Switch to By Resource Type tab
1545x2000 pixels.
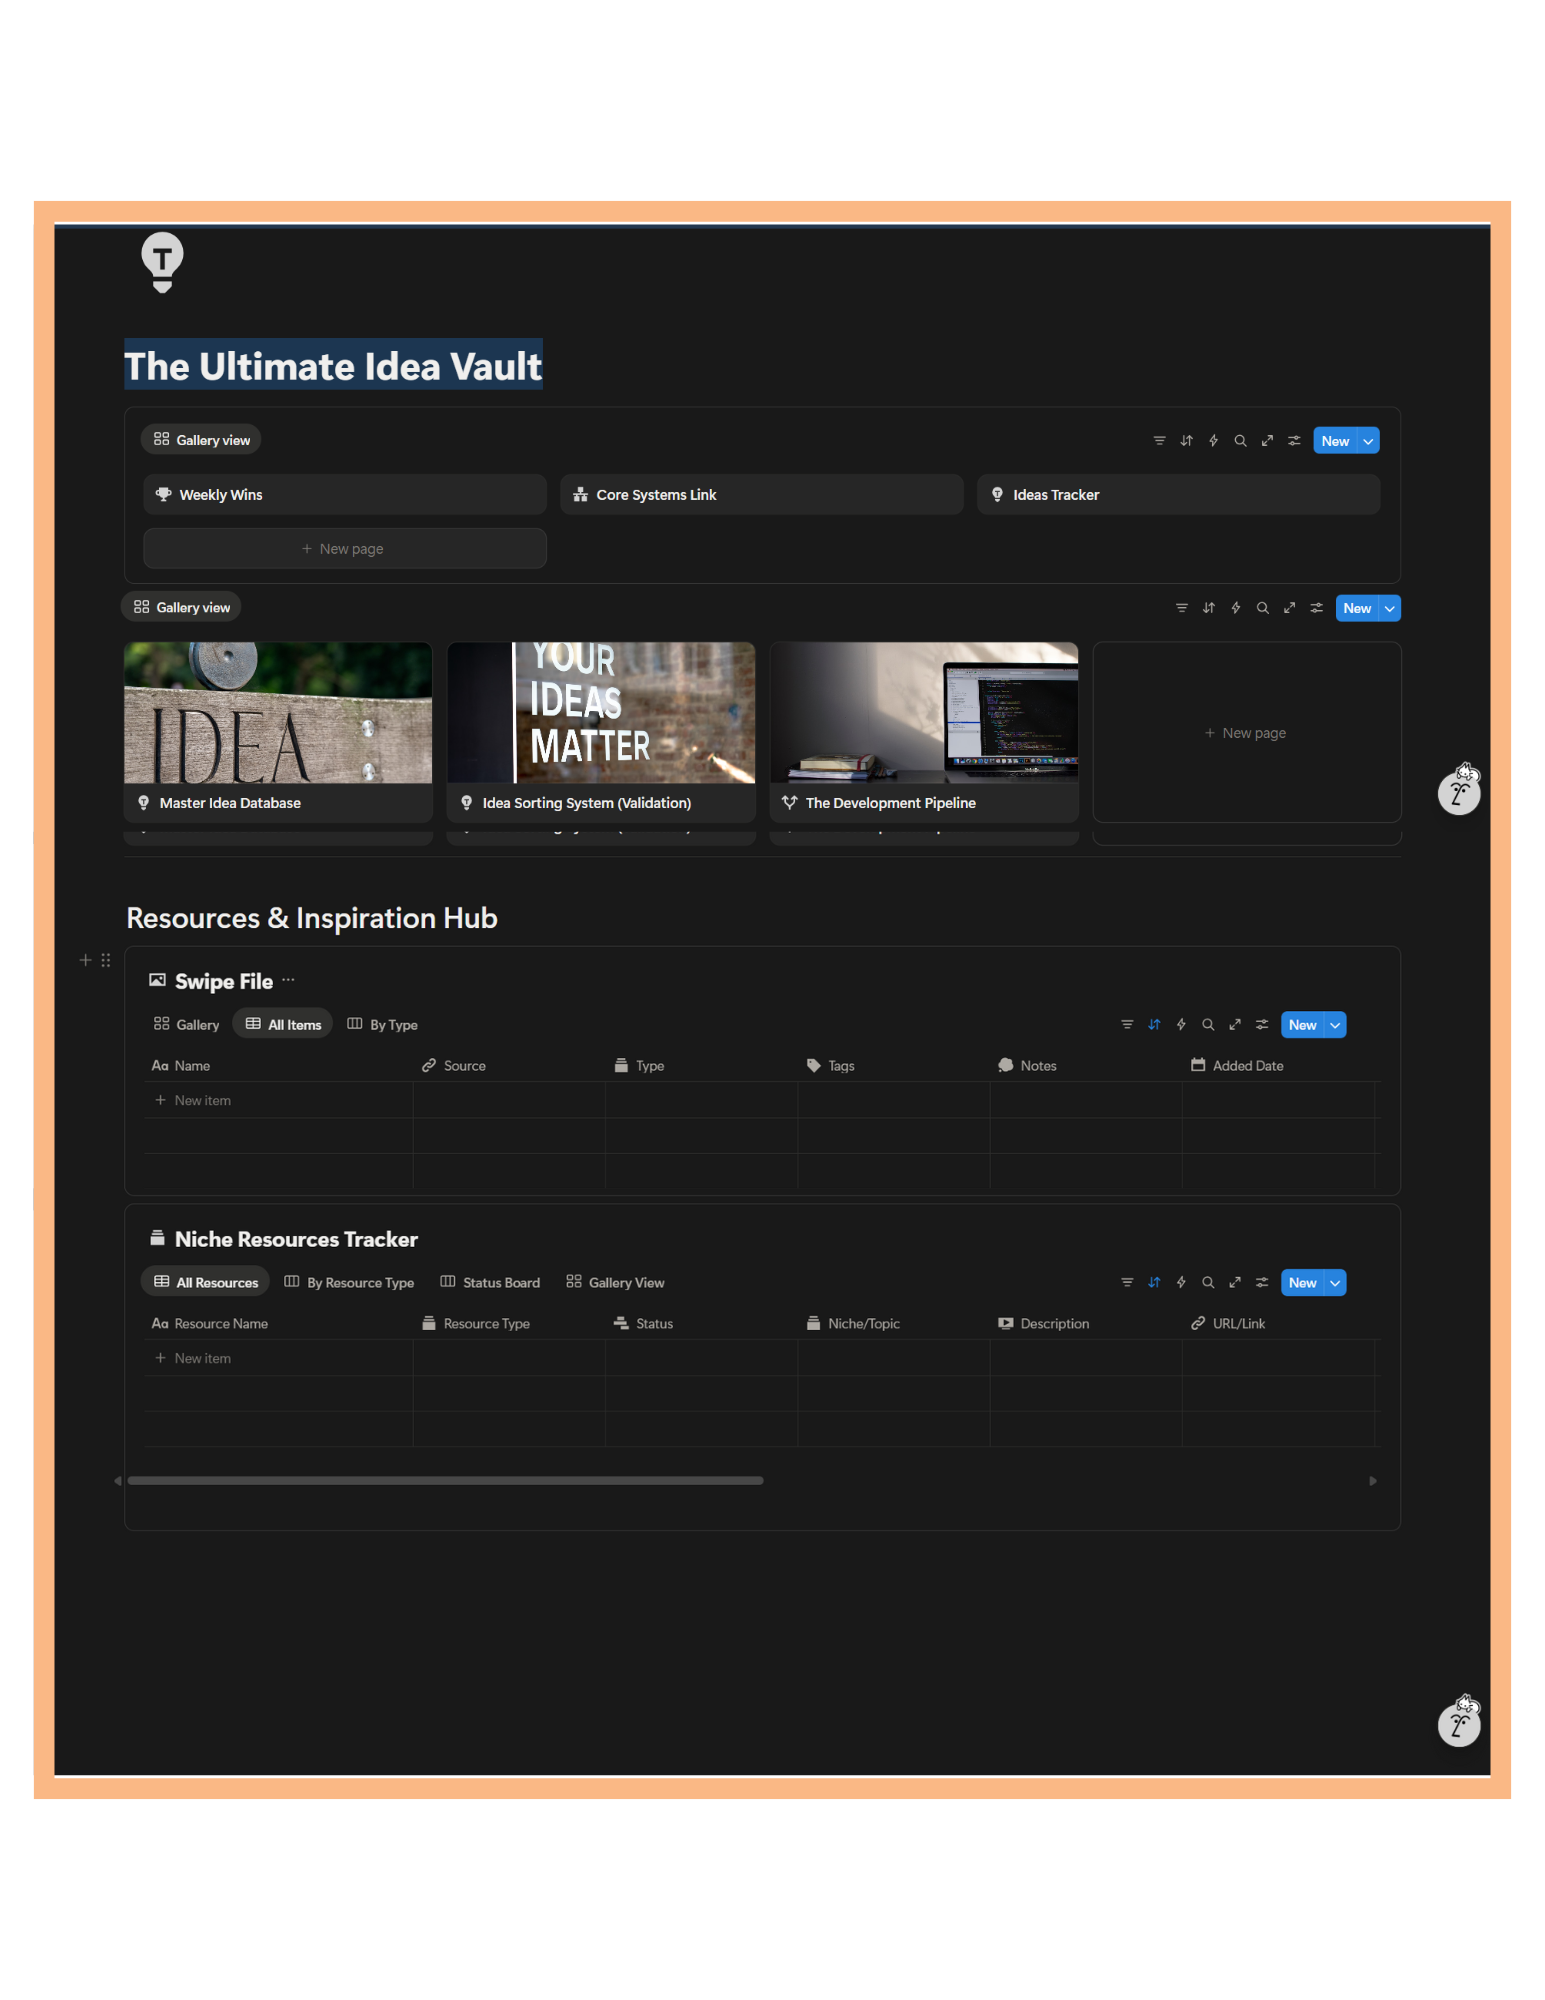pyautogui.click(x=349, y=1282)
